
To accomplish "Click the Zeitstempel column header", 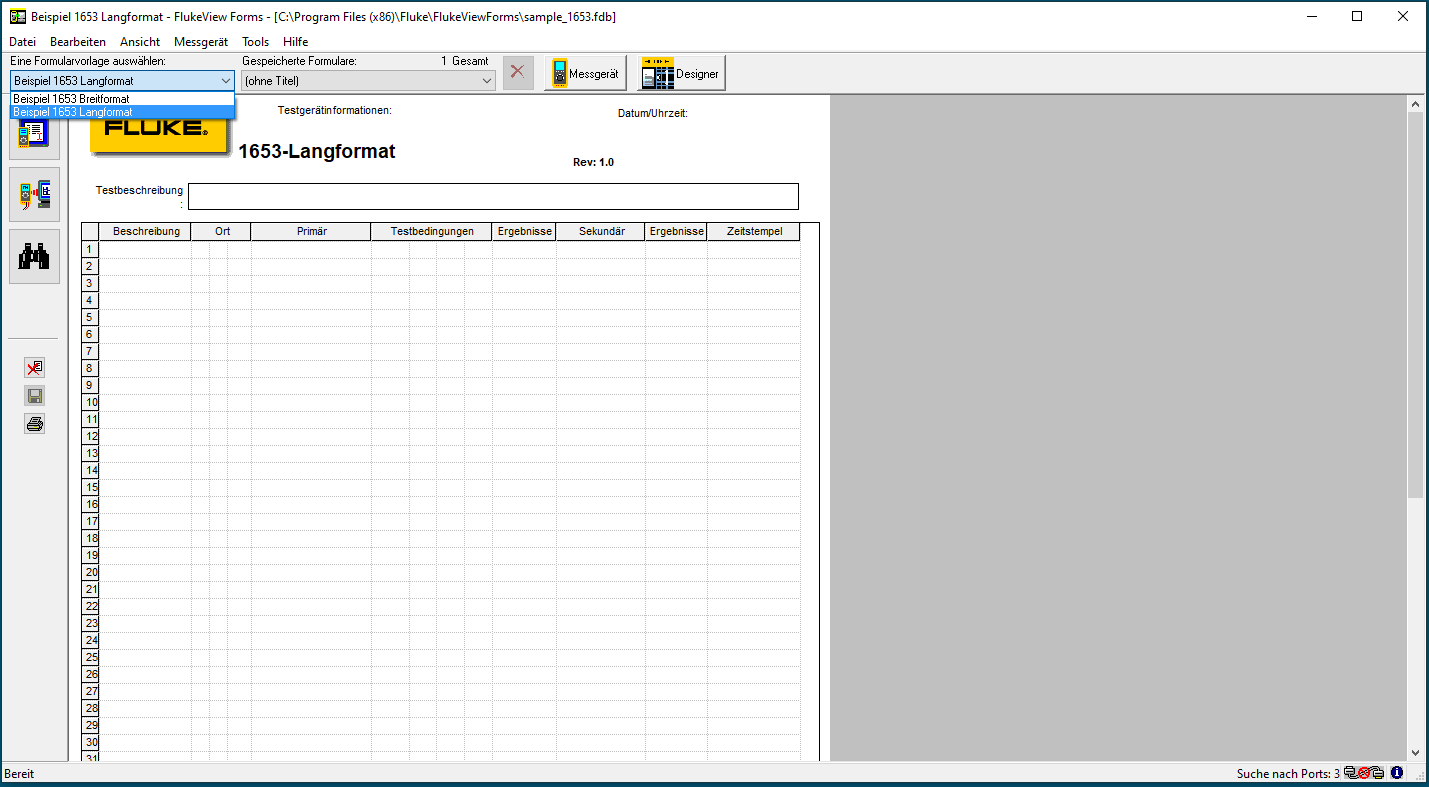I will pyautogui.click(x=754, y=231).
